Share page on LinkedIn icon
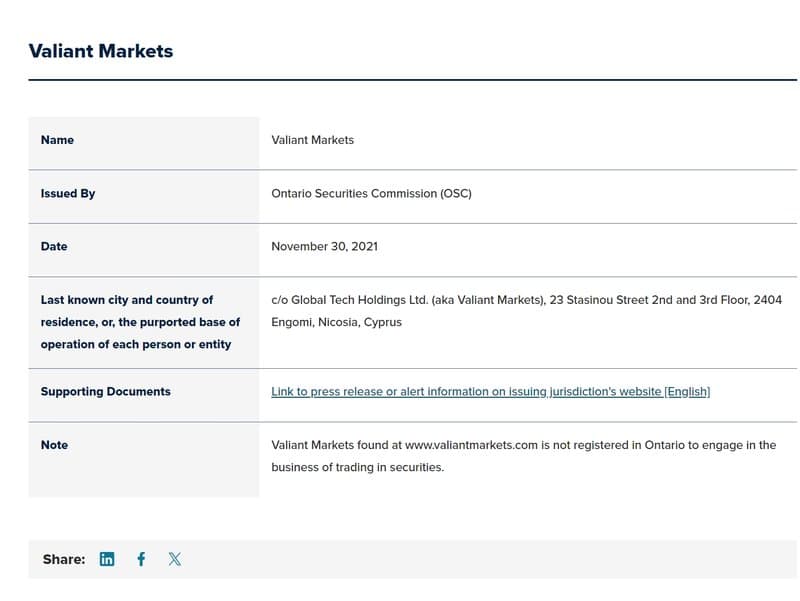 [107, 559]
